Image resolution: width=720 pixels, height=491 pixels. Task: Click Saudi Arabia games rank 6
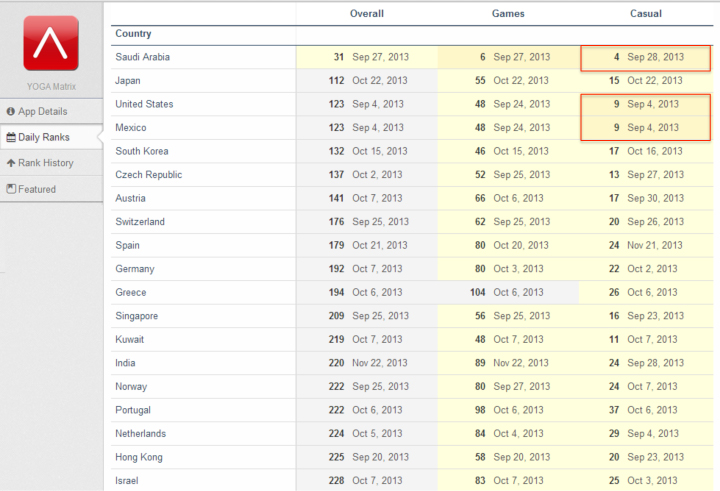tap(483, 57)
